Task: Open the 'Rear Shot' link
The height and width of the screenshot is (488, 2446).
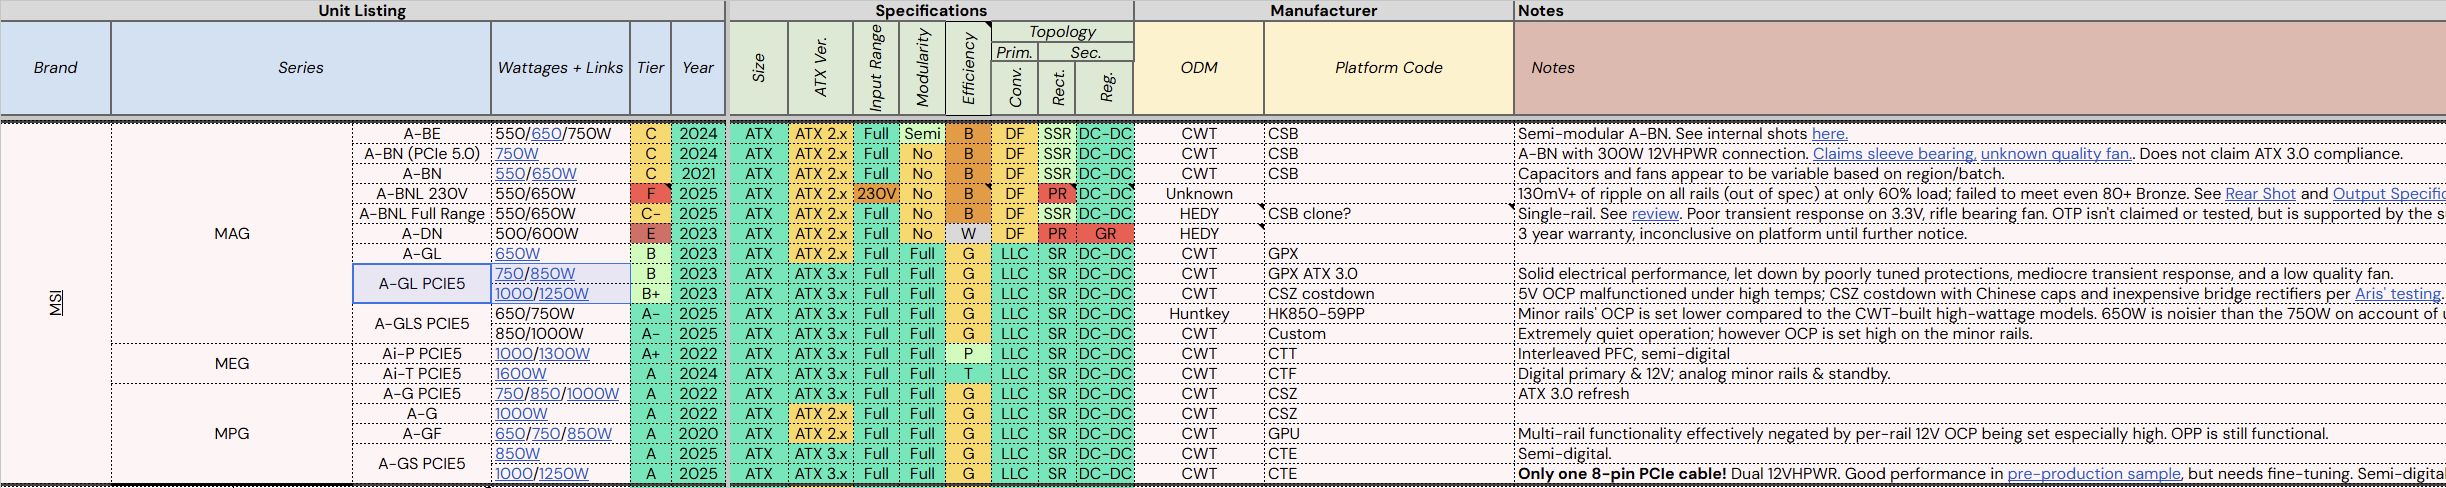Action: [x=2260, y=194]
